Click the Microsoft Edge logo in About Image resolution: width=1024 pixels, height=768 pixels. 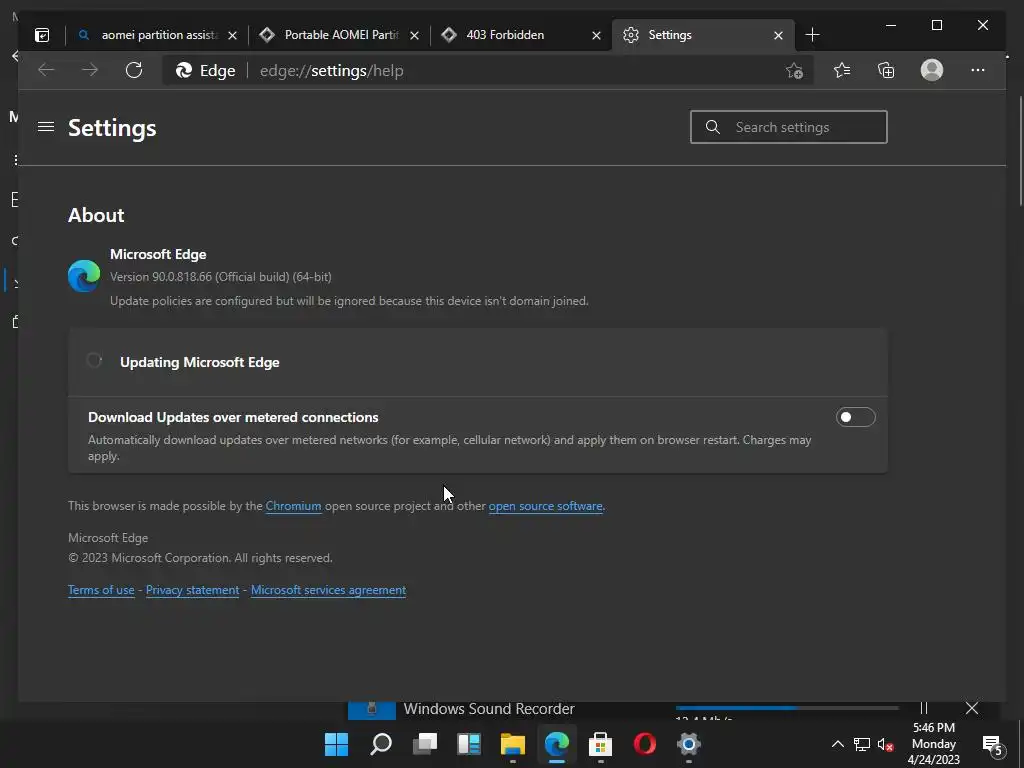tap(84, 276)
